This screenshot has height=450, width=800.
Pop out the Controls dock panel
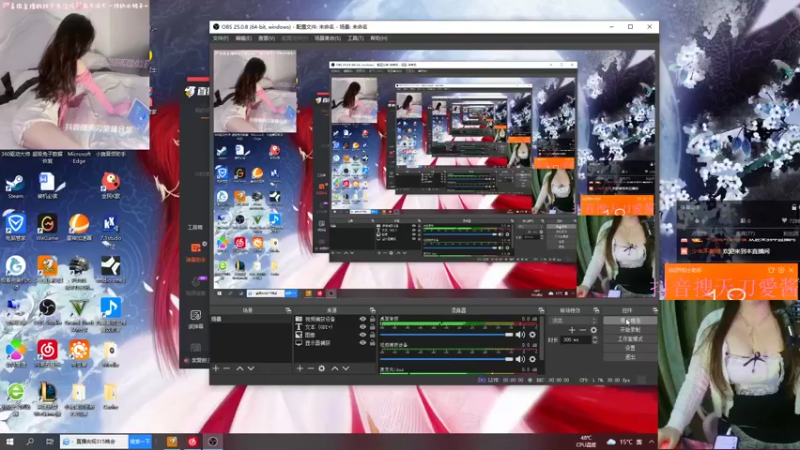655,310
